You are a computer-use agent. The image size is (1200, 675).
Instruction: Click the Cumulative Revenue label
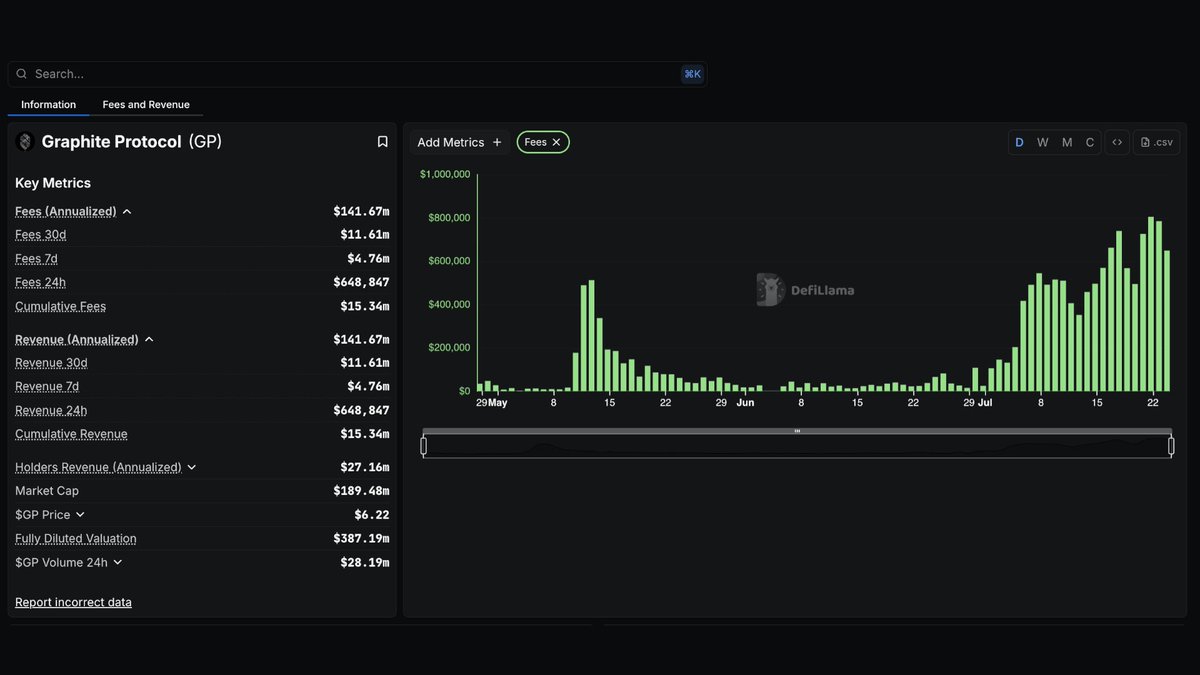[71, 435]
